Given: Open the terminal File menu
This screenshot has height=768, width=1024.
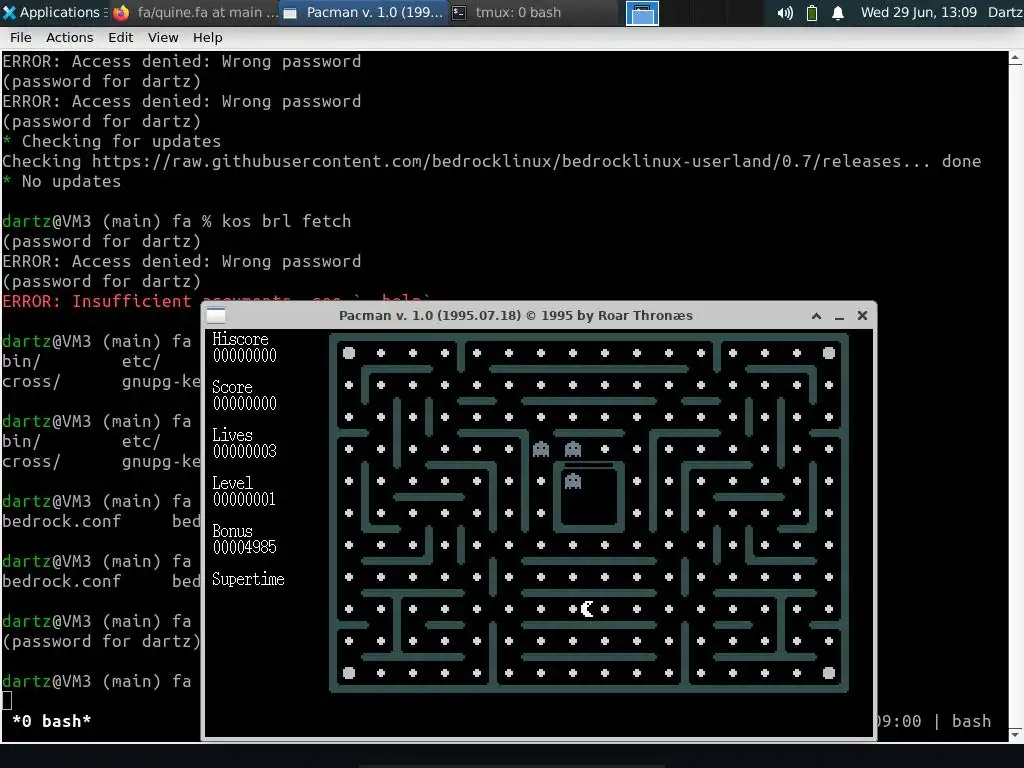Looking at the screenshot, I should pos(20,37).
